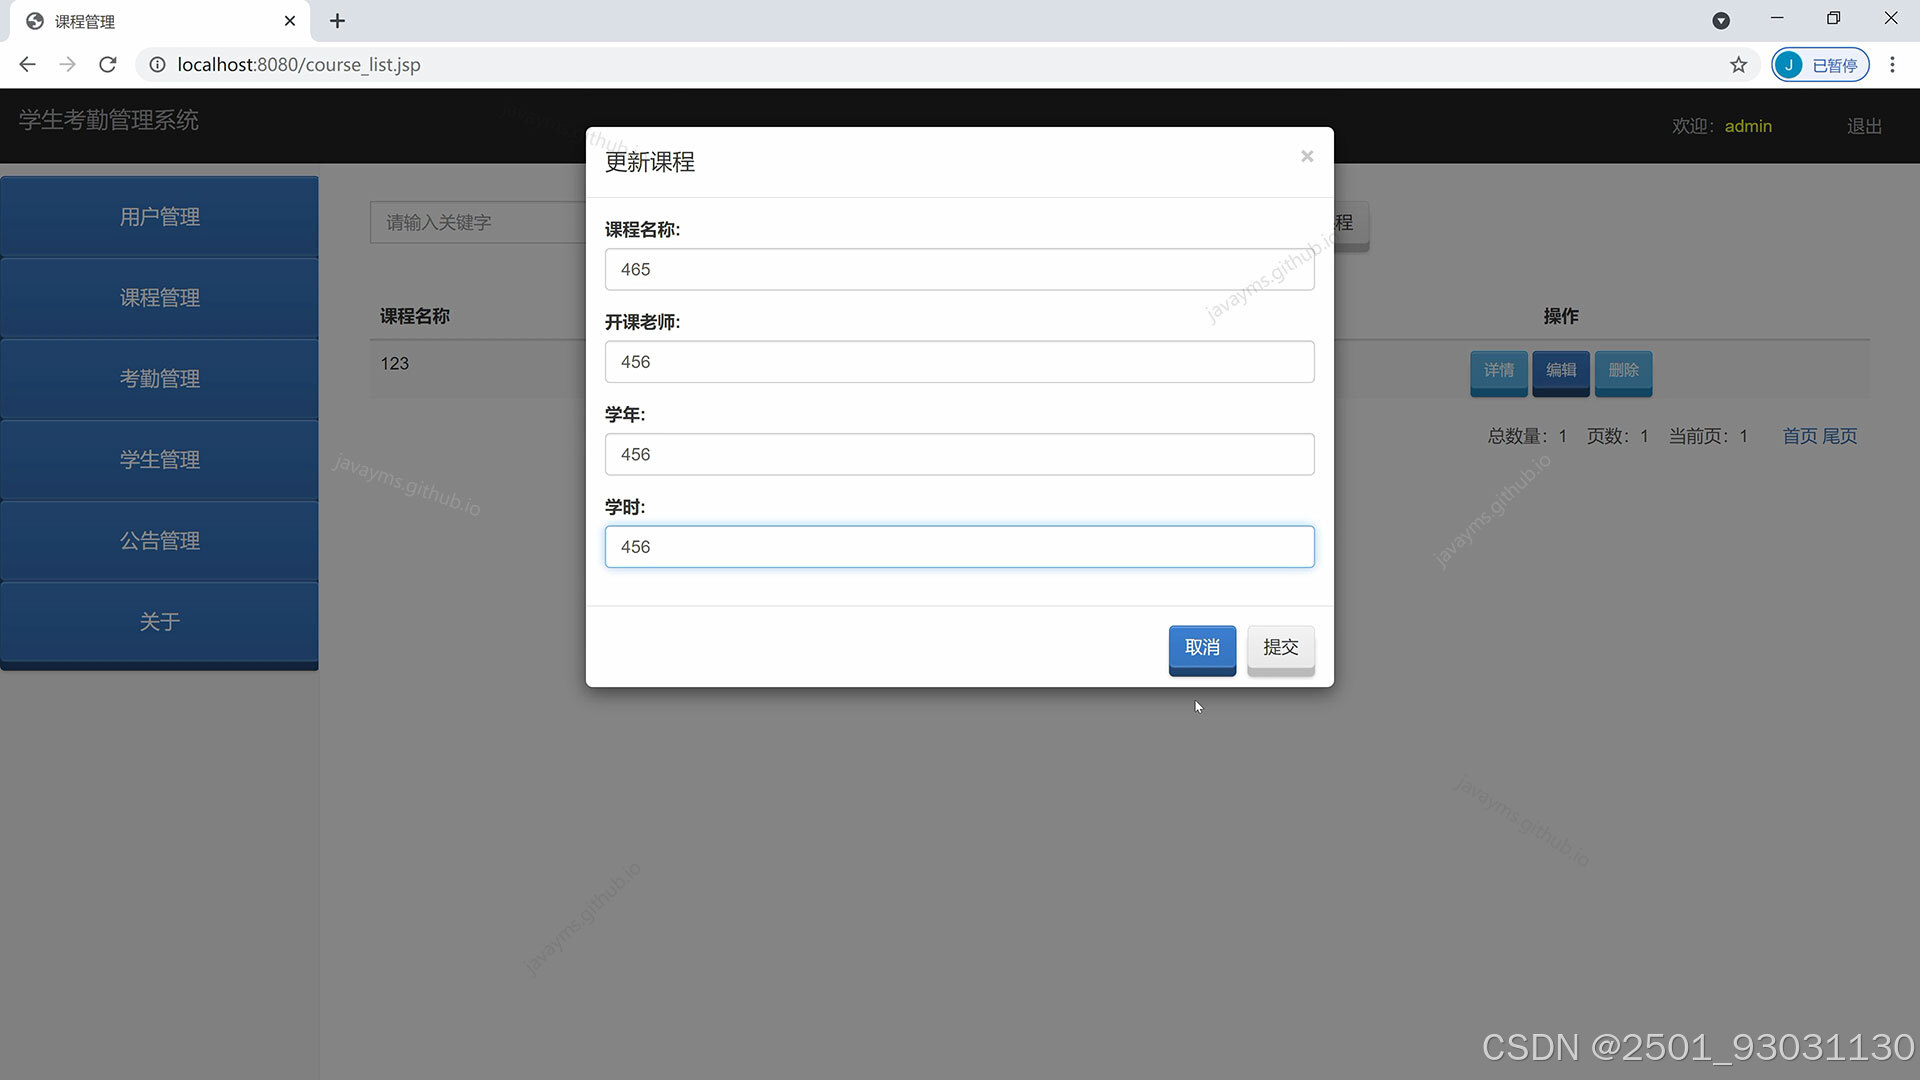The height and width of the screenshot is (1080, 1920).
Task: Click the 操作 column header
Action: click(1560, 316)
